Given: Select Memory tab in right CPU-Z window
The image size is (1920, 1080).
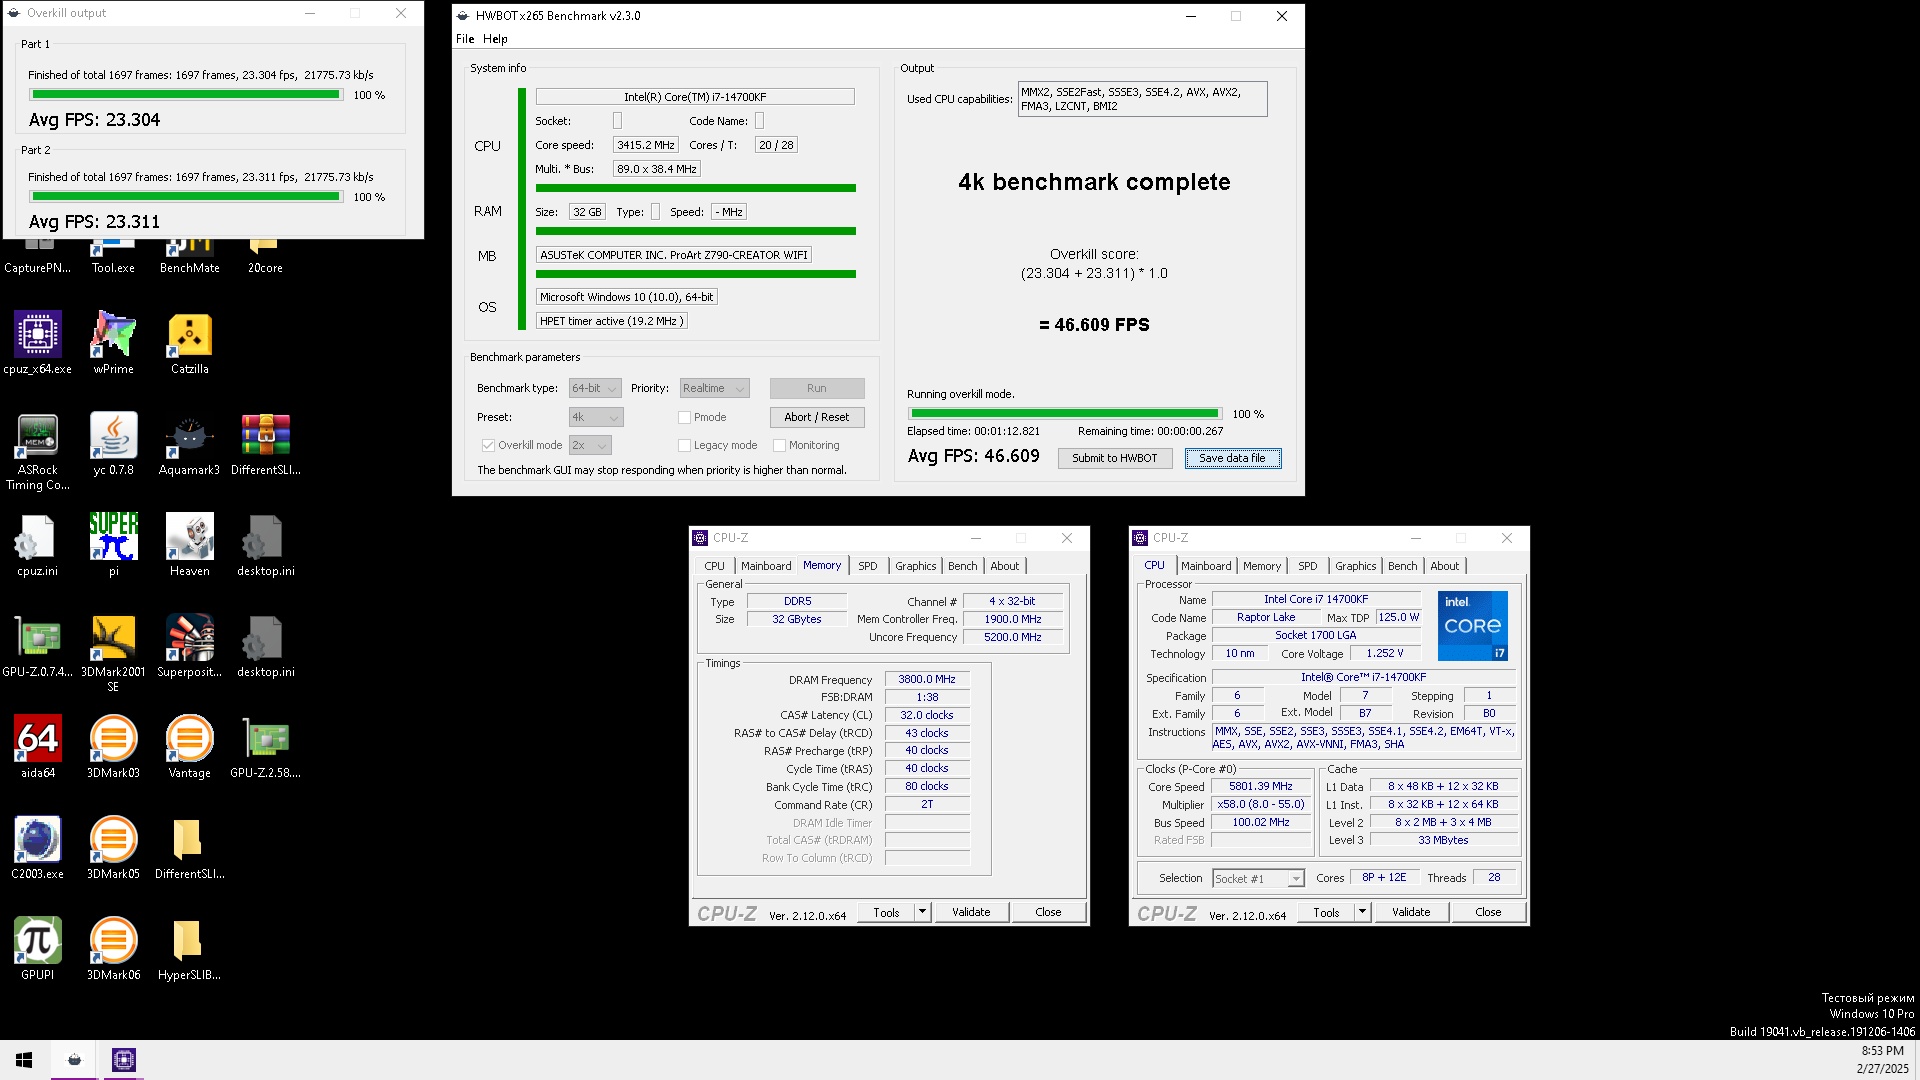Looking at the screenshot, I should pyautogui.click(x=1262, y=566).
